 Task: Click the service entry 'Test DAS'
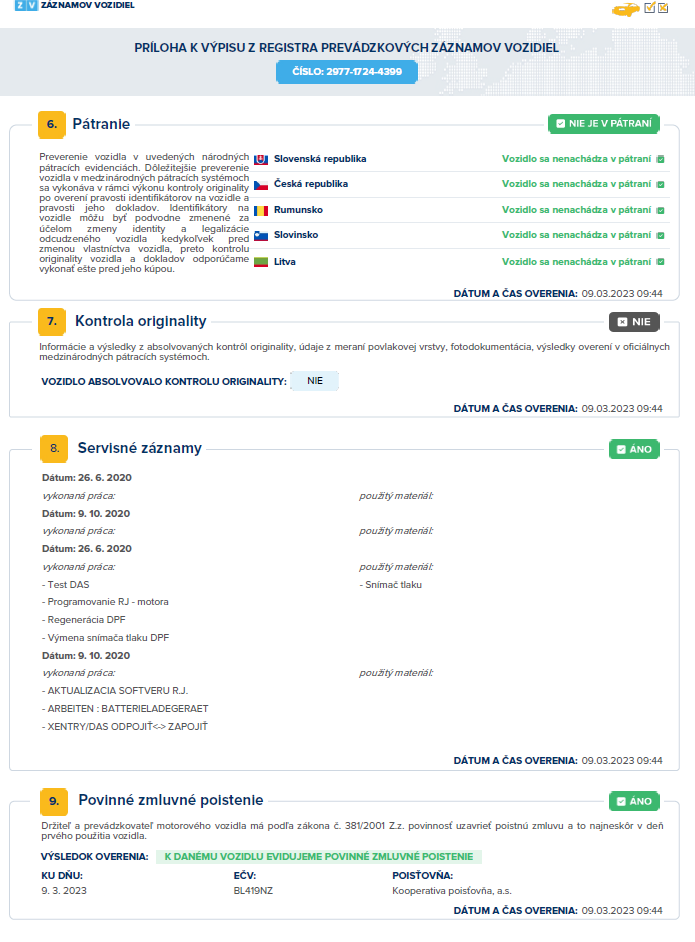coord(65,585)
